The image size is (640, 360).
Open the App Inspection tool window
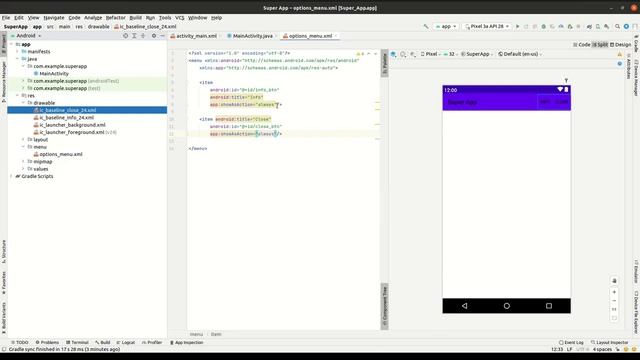(186, 342)
